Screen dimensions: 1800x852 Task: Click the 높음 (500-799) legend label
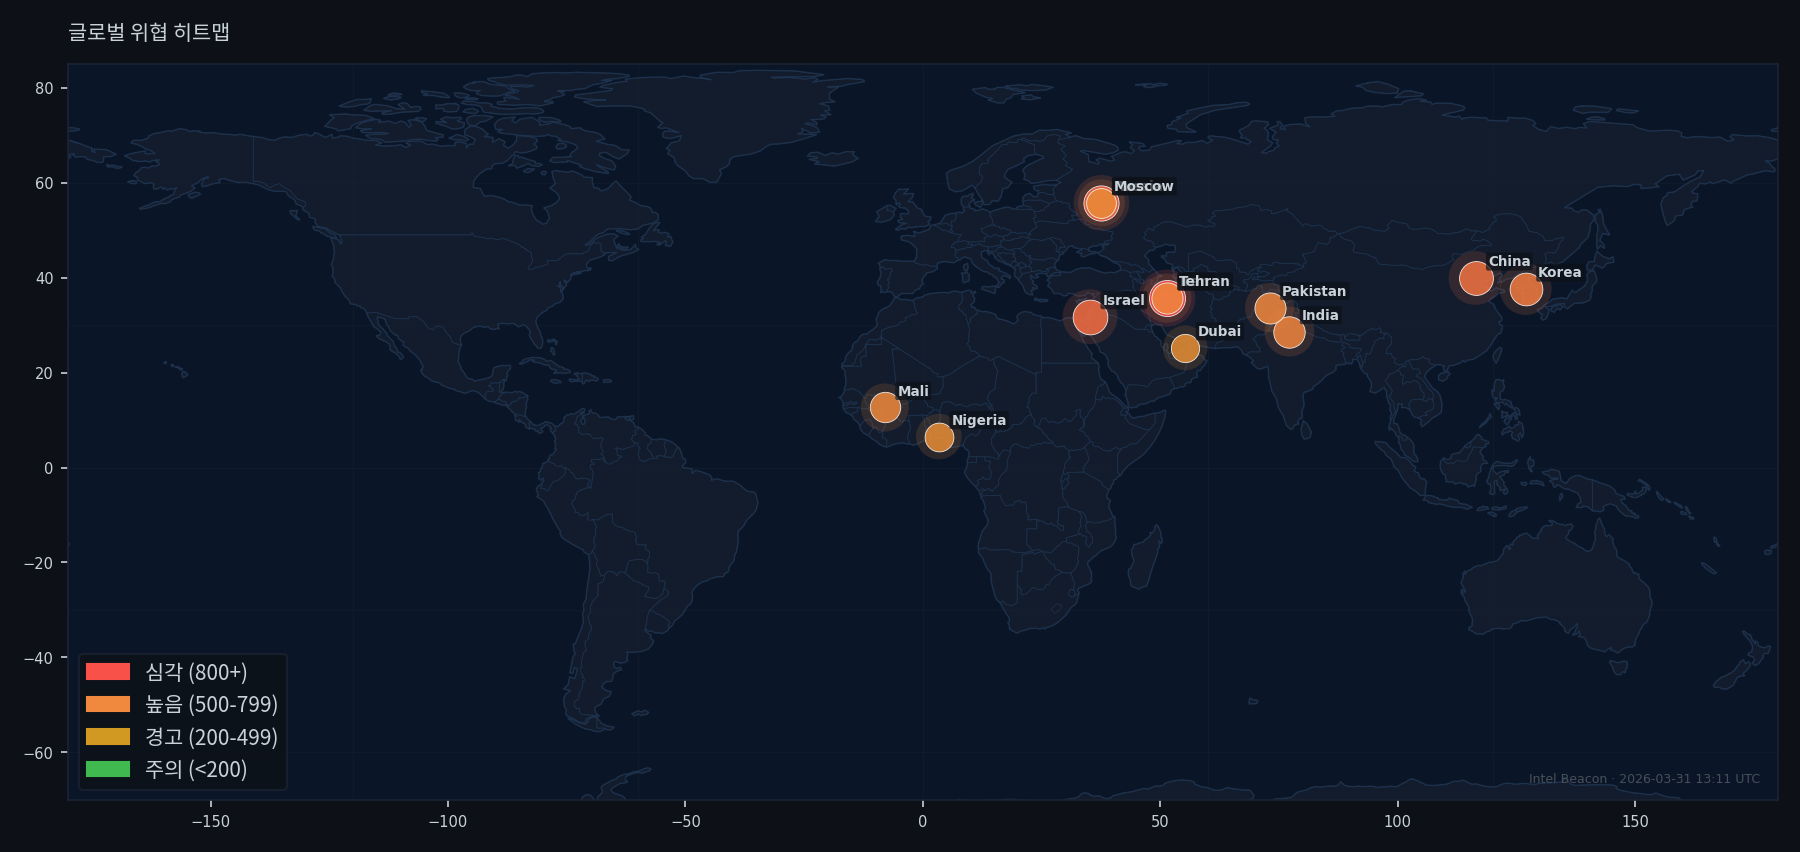pos(211,704)
